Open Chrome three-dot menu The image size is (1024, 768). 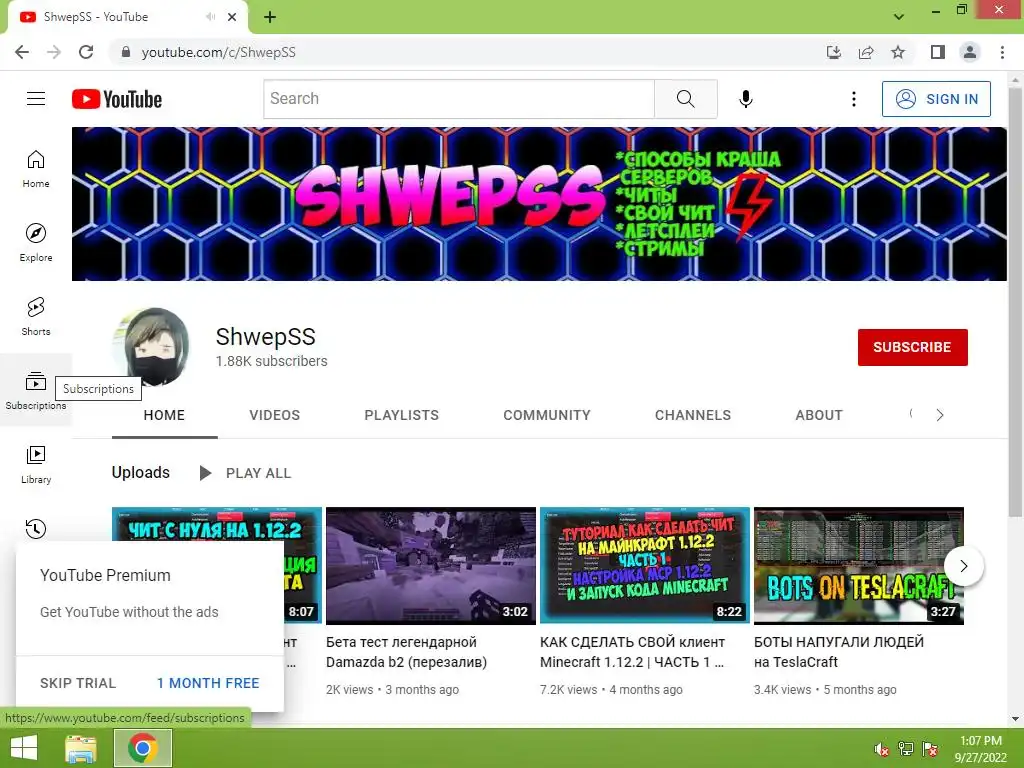pos(1002,52)
